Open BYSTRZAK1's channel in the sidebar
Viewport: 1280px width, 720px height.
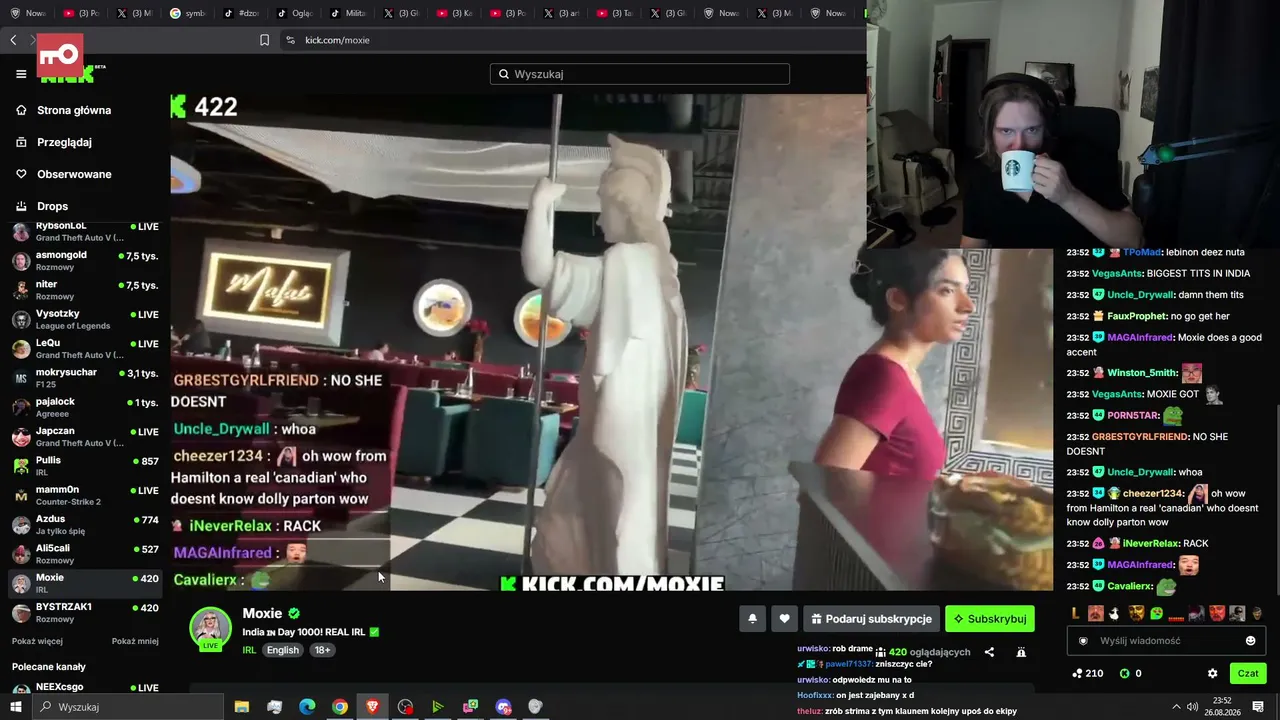pos(85,612)
